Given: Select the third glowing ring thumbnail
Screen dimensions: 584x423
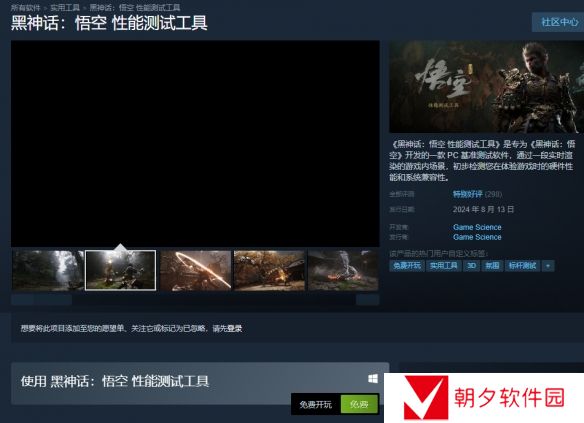Looking at the screenshot, I should tap(196, 270).
